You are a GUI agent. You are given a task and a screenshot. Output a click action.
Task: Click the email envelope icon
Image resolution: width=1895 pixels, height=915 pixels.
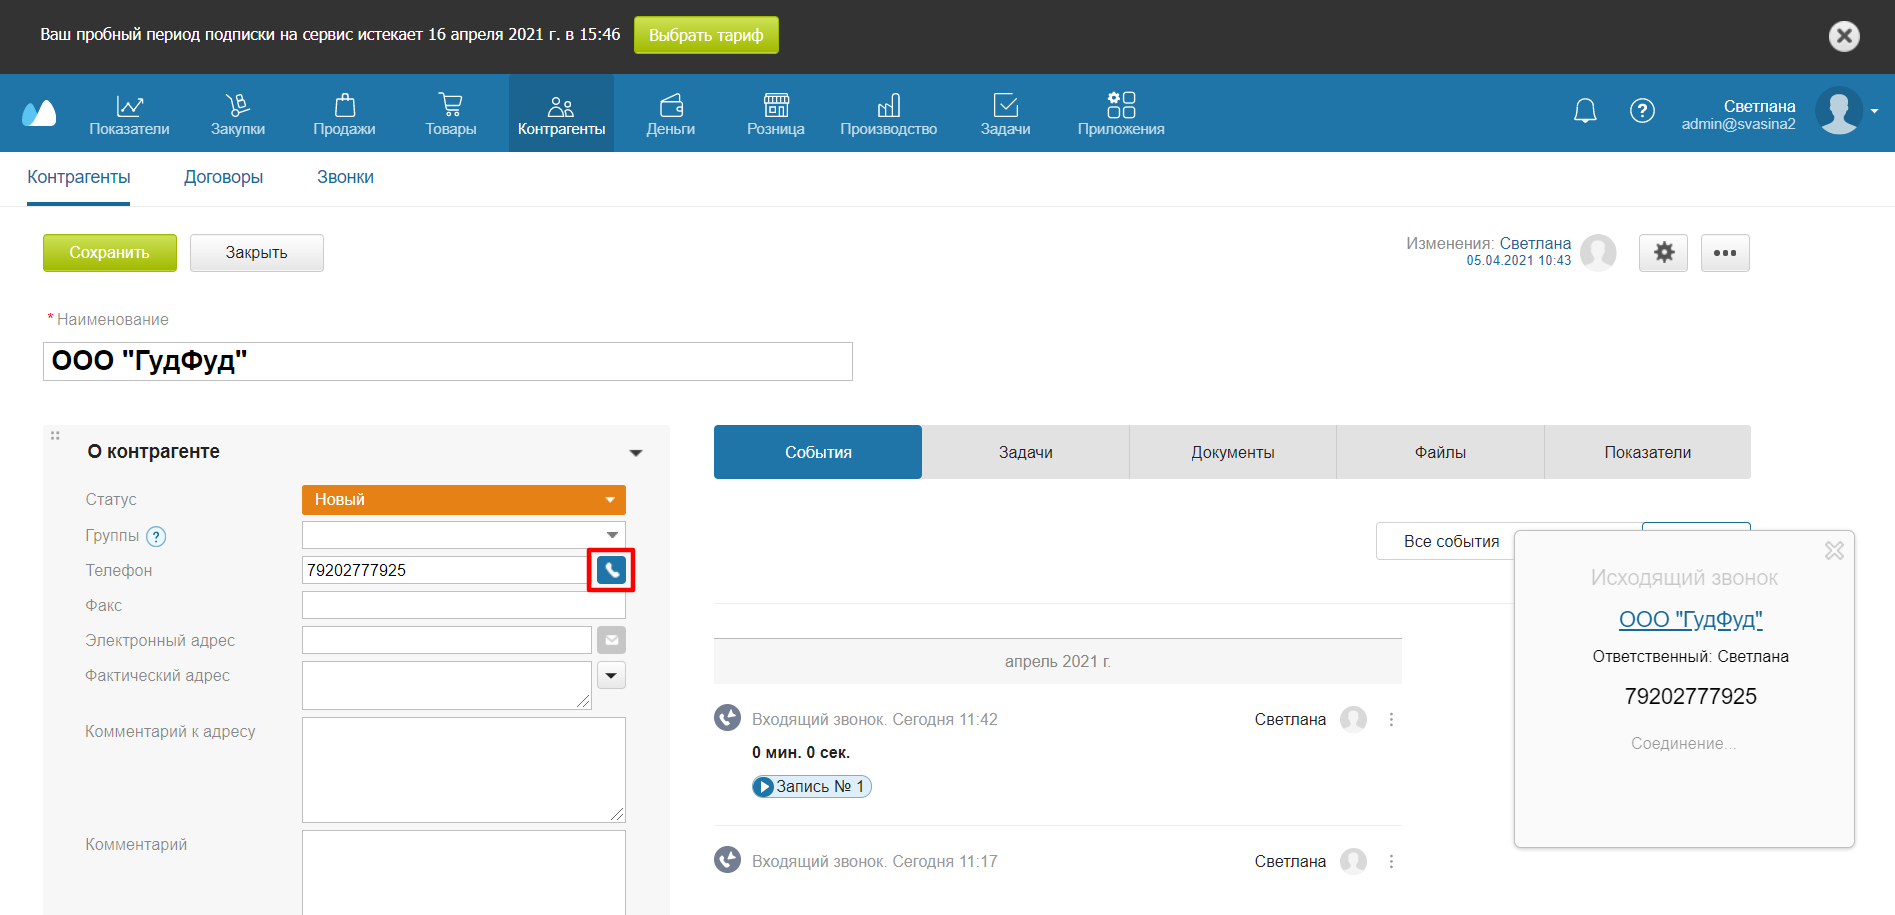pyautogui.click(x=611, y=640)
